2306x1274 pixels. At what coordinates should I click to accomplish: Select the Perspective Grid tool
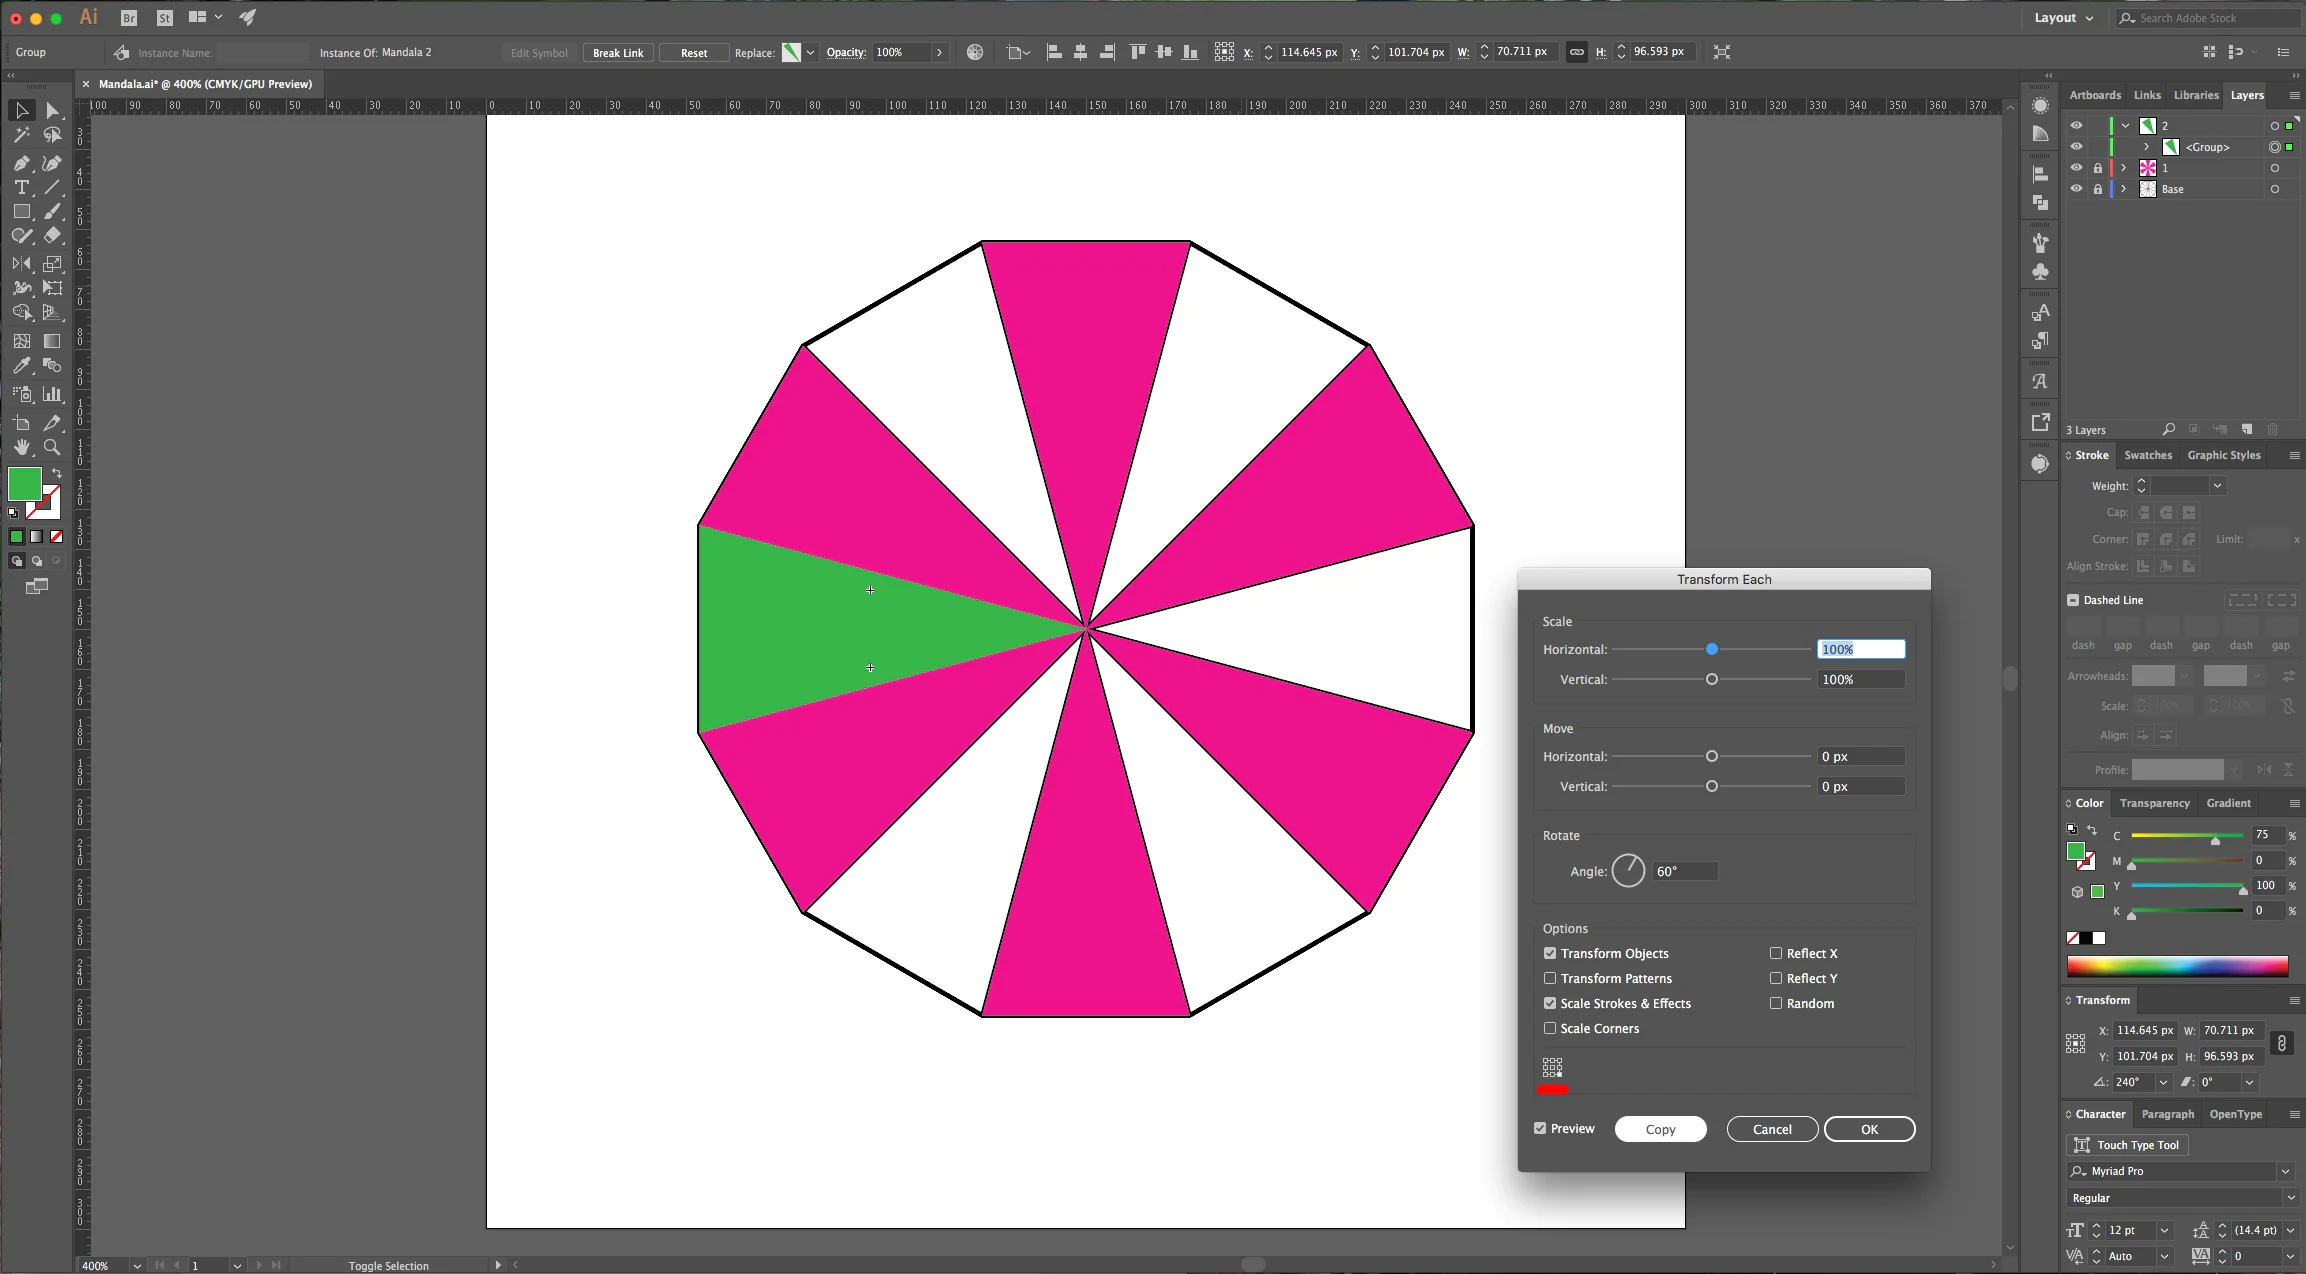pos(53,313)
